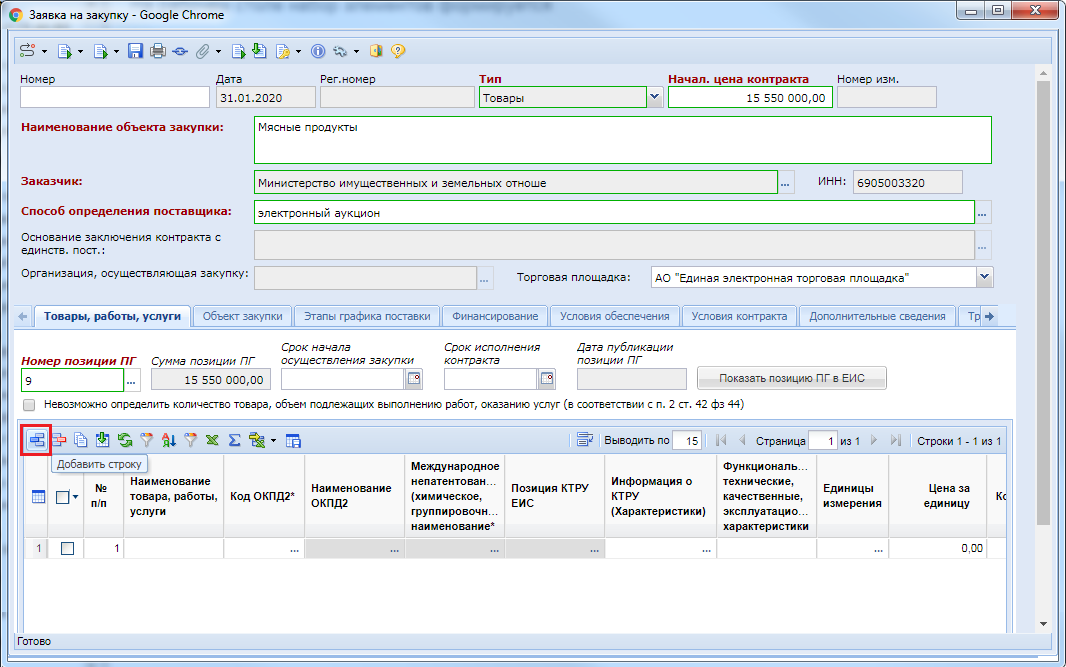Click the 'Наименование объекта закупки' text area
This screenshot has width=1066, height=667.
click(622, 140)
